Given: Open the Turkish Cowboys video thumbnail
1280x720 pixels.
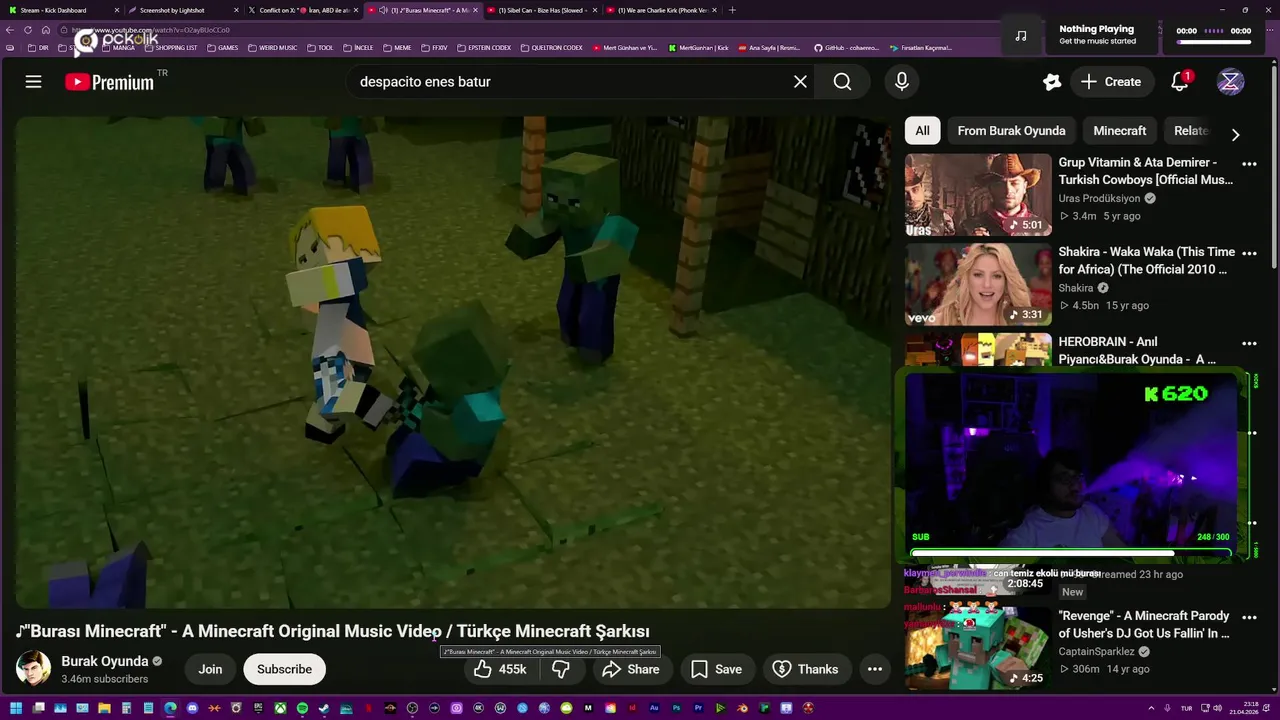Looking at the screenshot, I should (978, 194).
